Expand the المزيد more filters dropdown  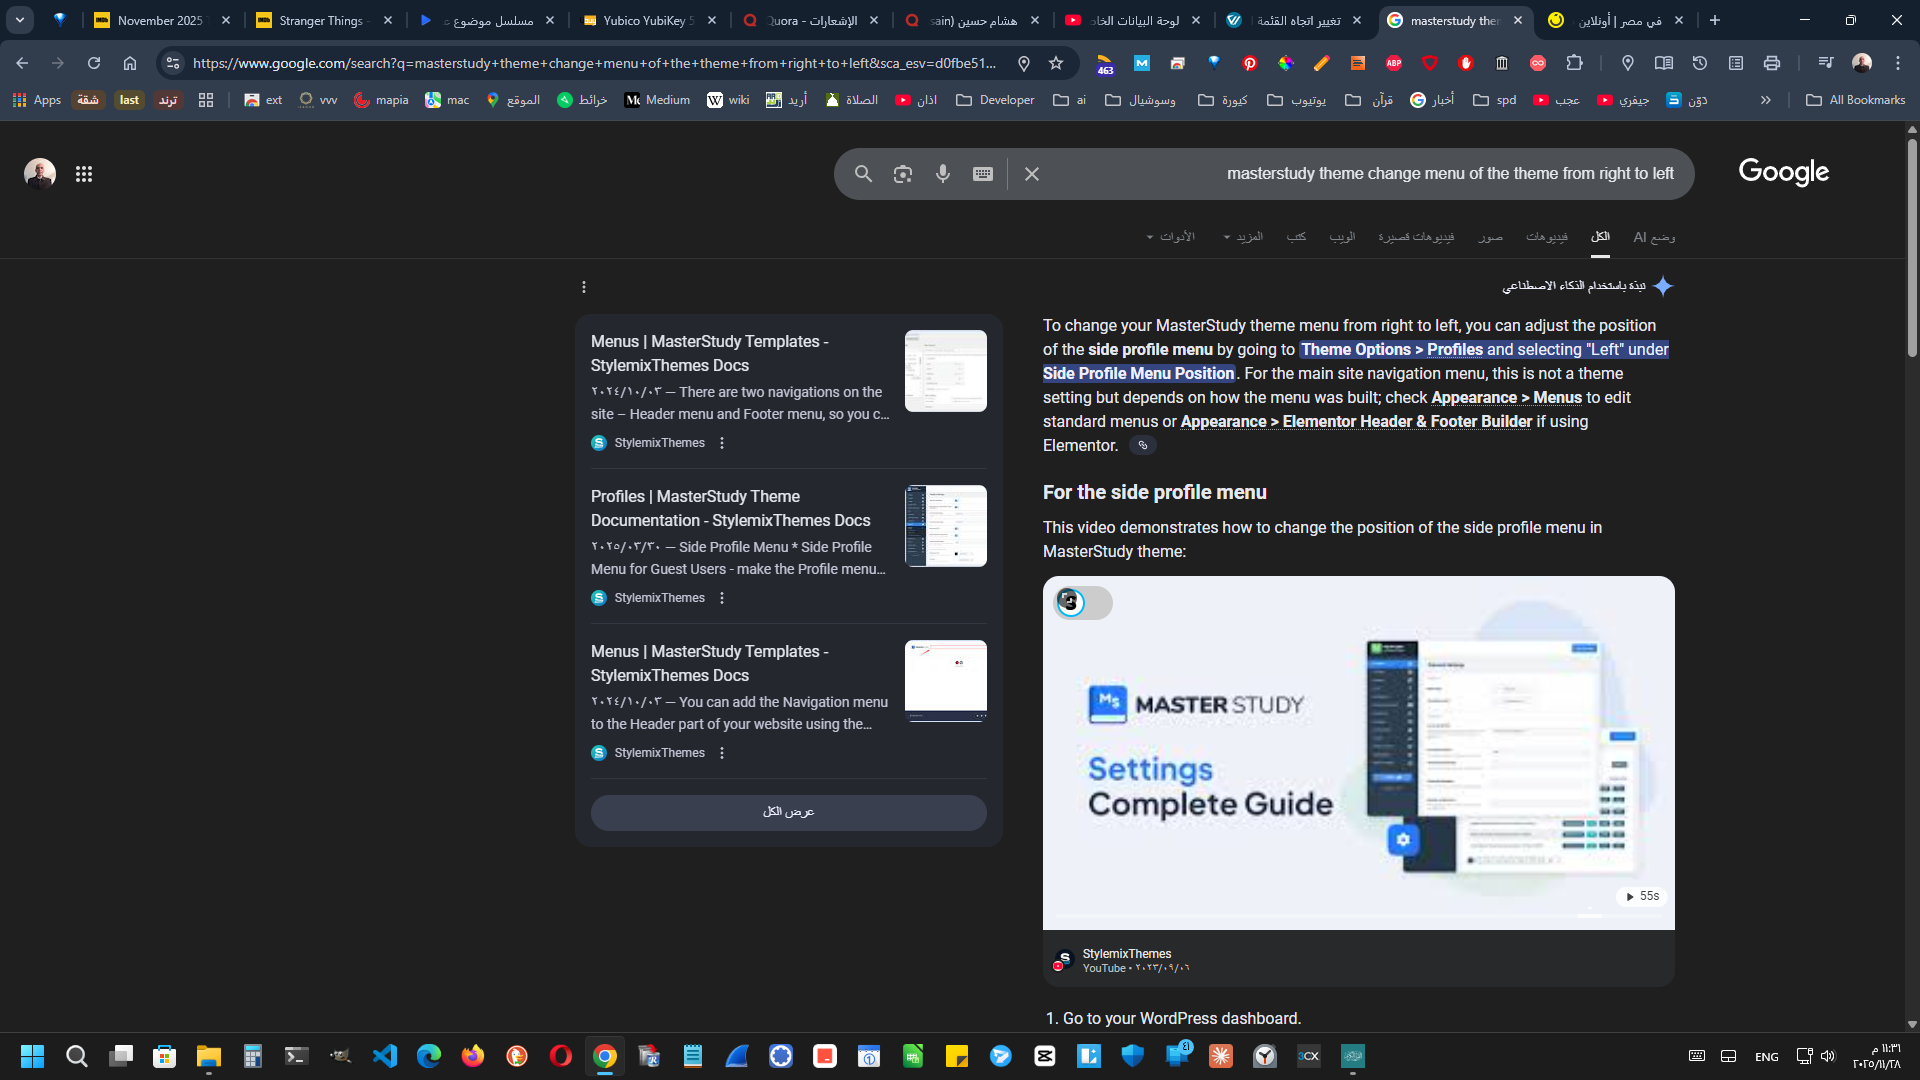click(1243, 237)
